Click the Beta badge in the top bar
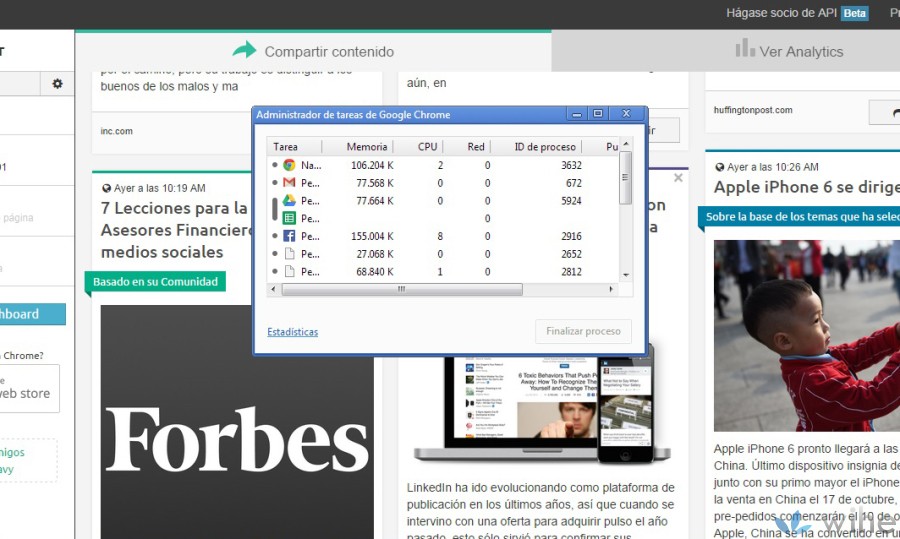900x539 pixels. [855, 13]
